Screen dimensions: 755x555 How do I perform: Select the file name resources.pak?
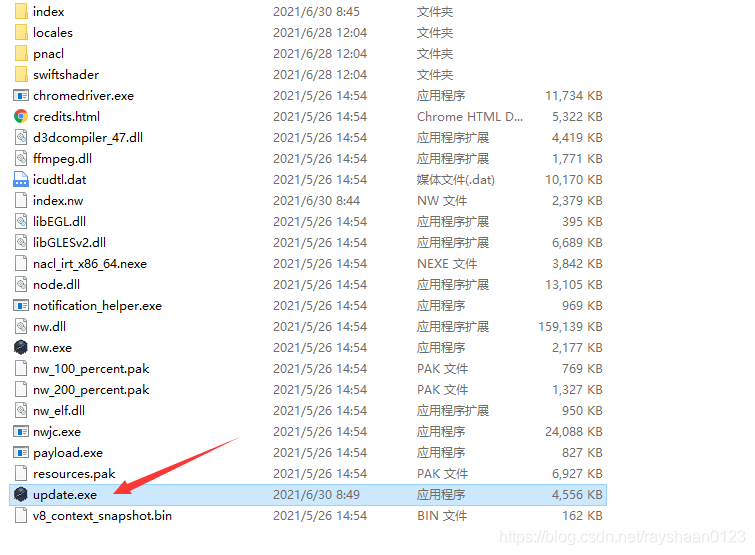coord(74,474)
